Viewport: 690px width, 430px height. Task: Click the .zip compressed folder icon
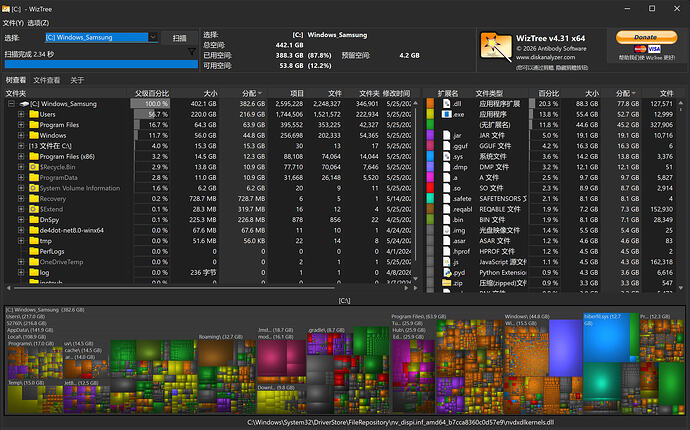point(447,283)
